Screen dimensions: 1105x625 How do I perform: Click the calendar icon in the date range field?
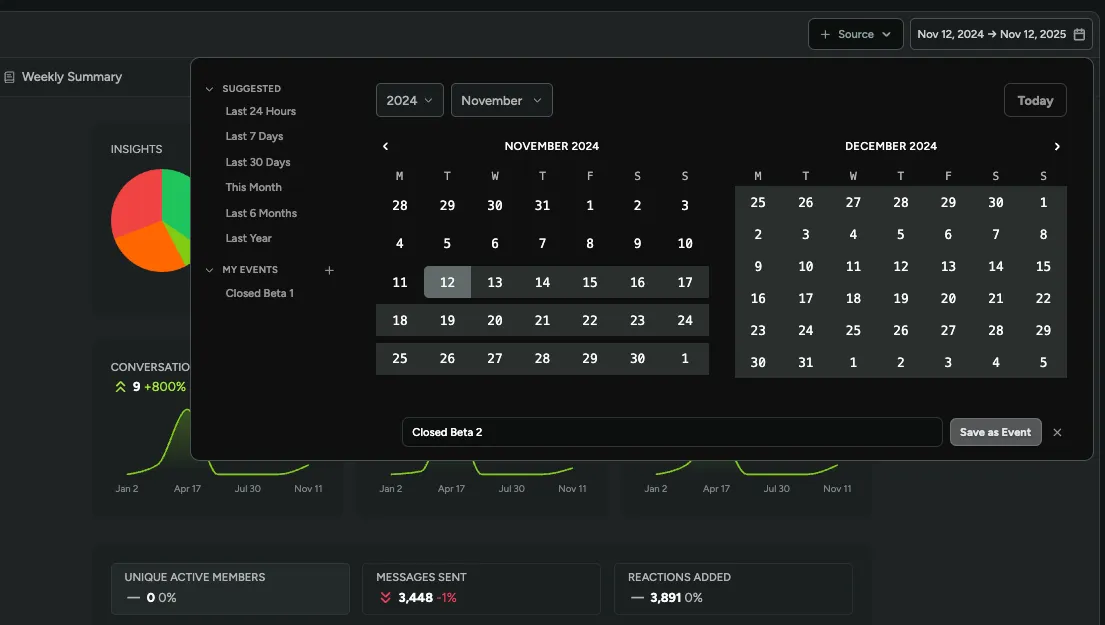(x=1080, y=33)
